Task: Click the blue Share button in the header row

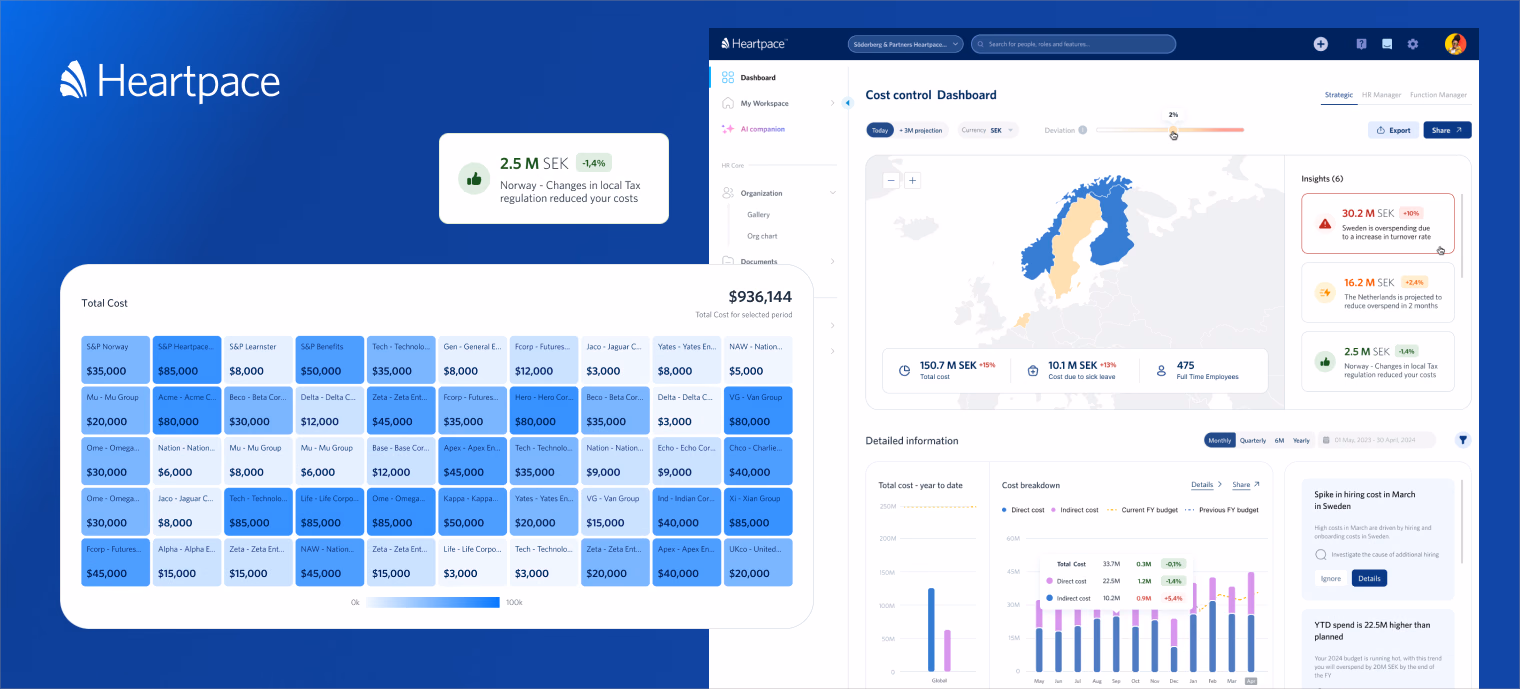Action: click(x=1447, y=130)
